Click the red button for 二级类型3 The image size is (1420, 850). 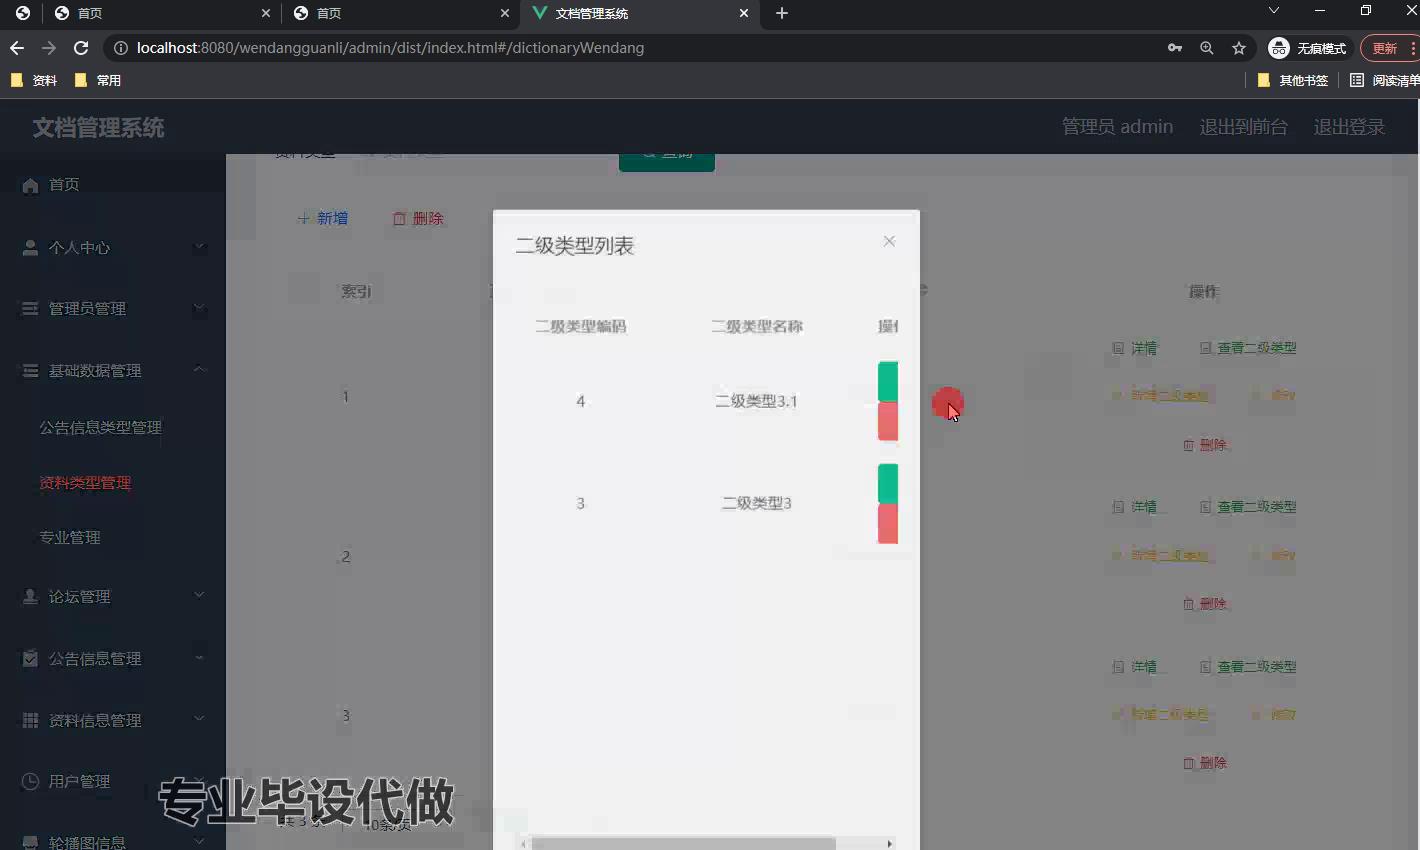pyautogui.click(x=887, y=524)
